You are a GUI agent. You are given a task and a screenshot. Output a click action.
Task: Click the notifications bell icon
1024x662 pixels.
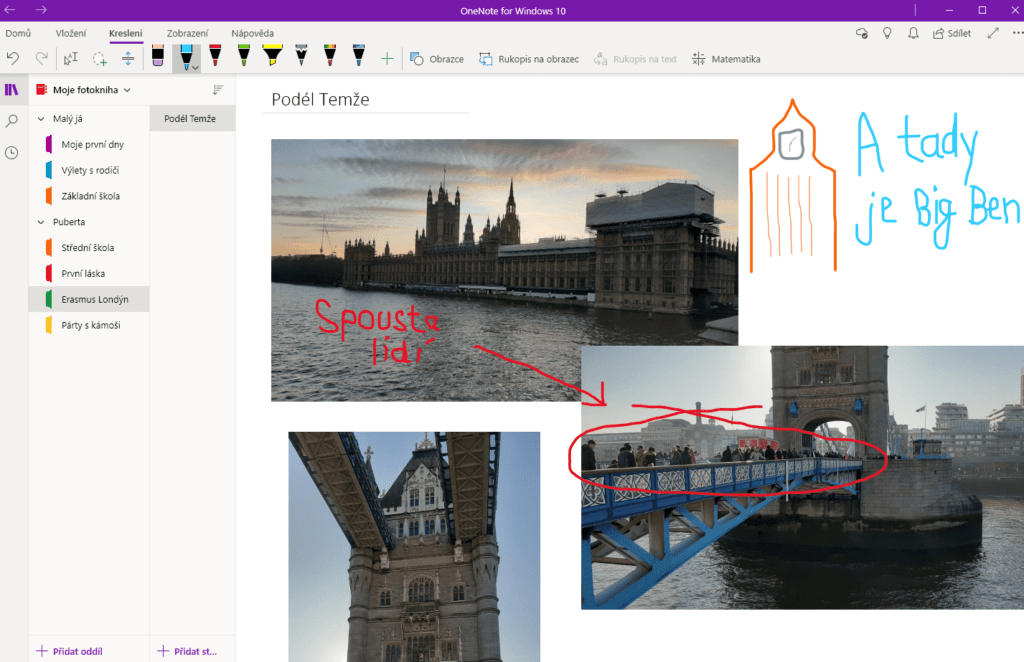913,33
